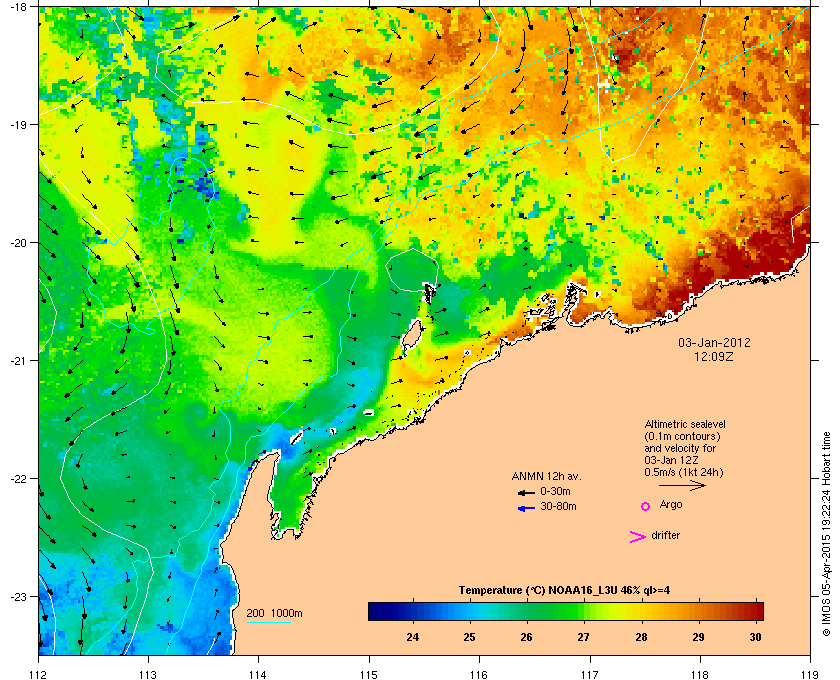Click longitude axis label 119
The height and width of the screenshot is (680, 840).
[x=809, y=675]
